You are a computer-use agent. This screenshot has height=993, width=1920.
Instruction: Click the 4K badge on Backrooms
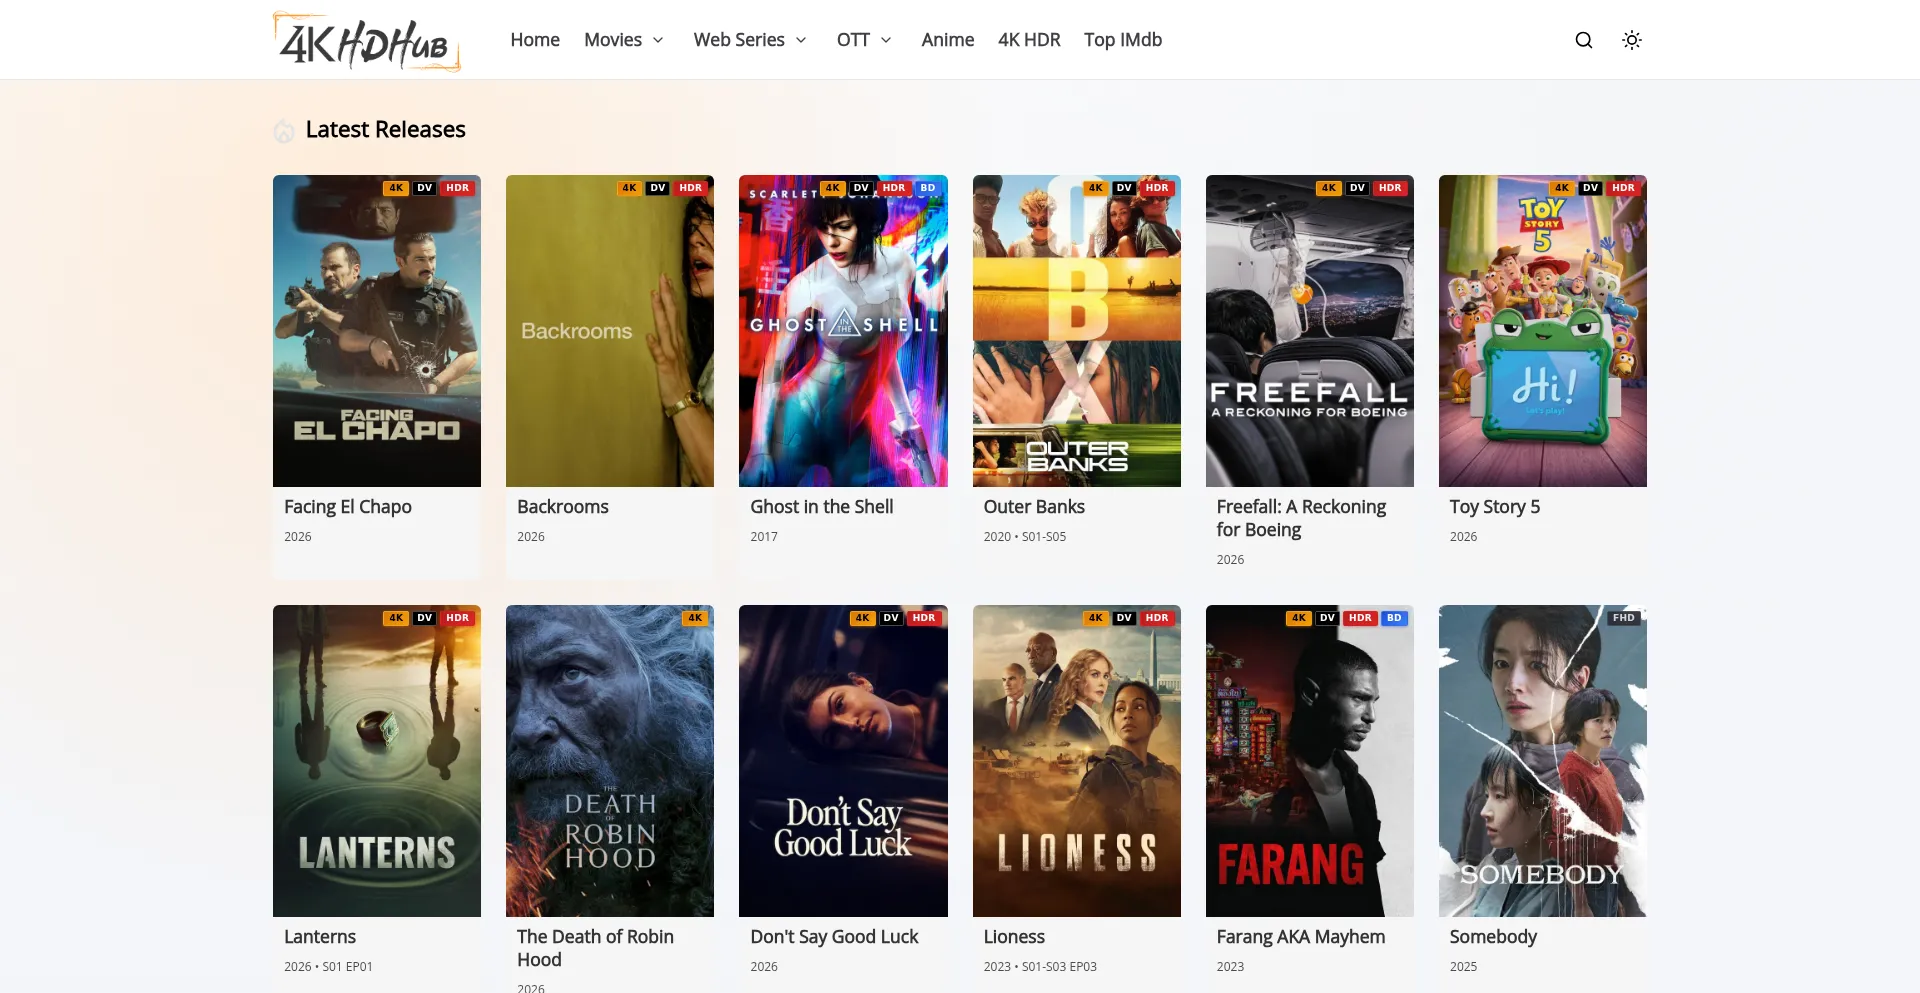(629, 188)
